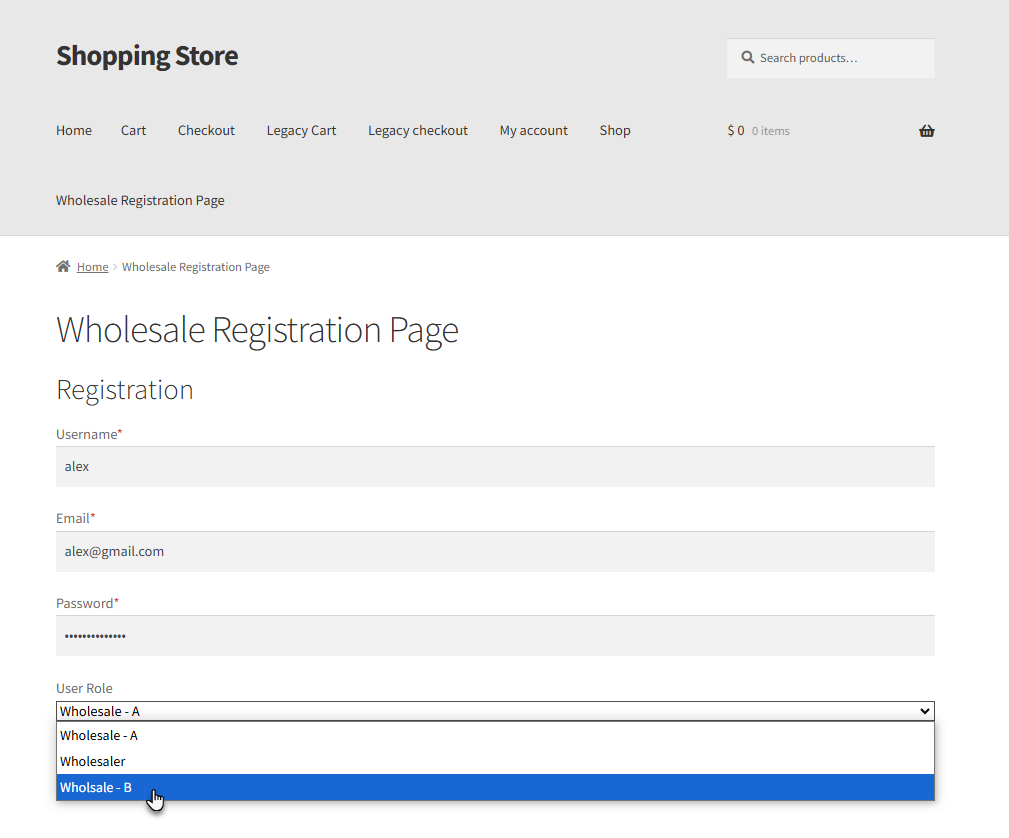Open Legacy checkout menu item
The width and height of the screenshot is (1009, 838).
pyautogui.click(x=417, y=130)
